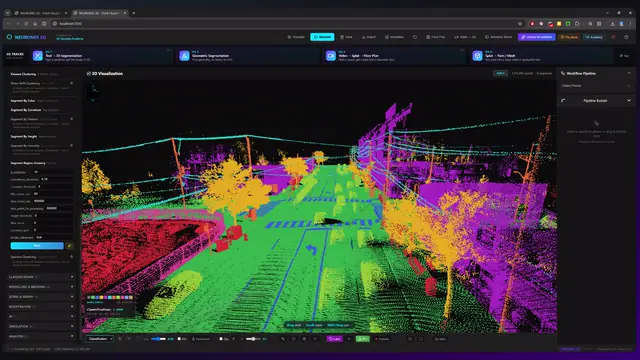
Task: Click the k_neighbors input field
Action: pos(53,172)
